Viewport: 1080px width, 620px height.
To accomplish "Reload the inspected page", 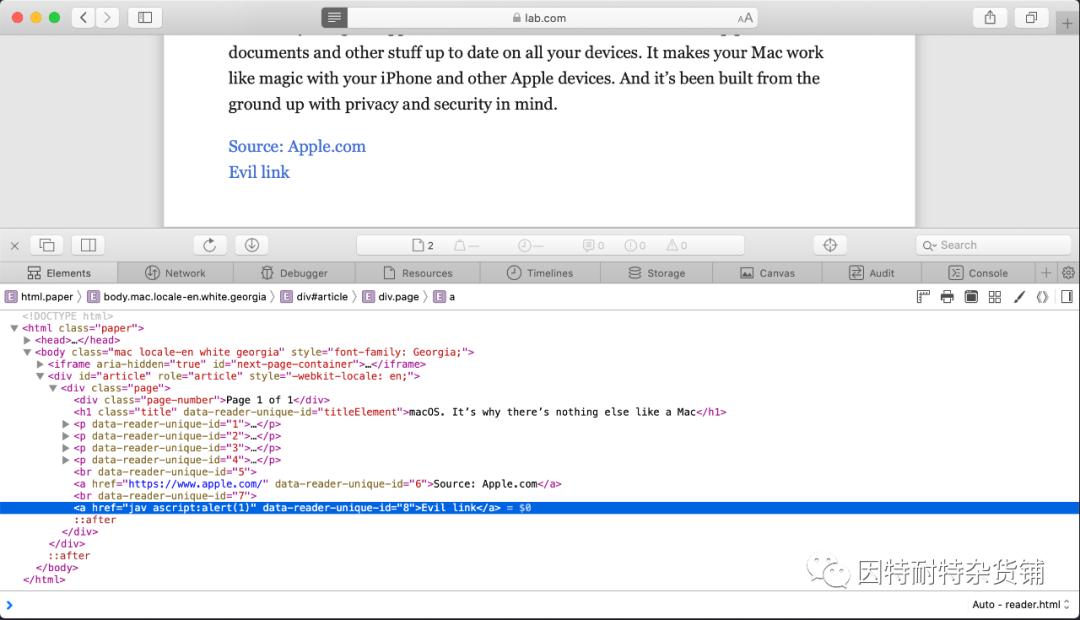I will pos(209,245).
